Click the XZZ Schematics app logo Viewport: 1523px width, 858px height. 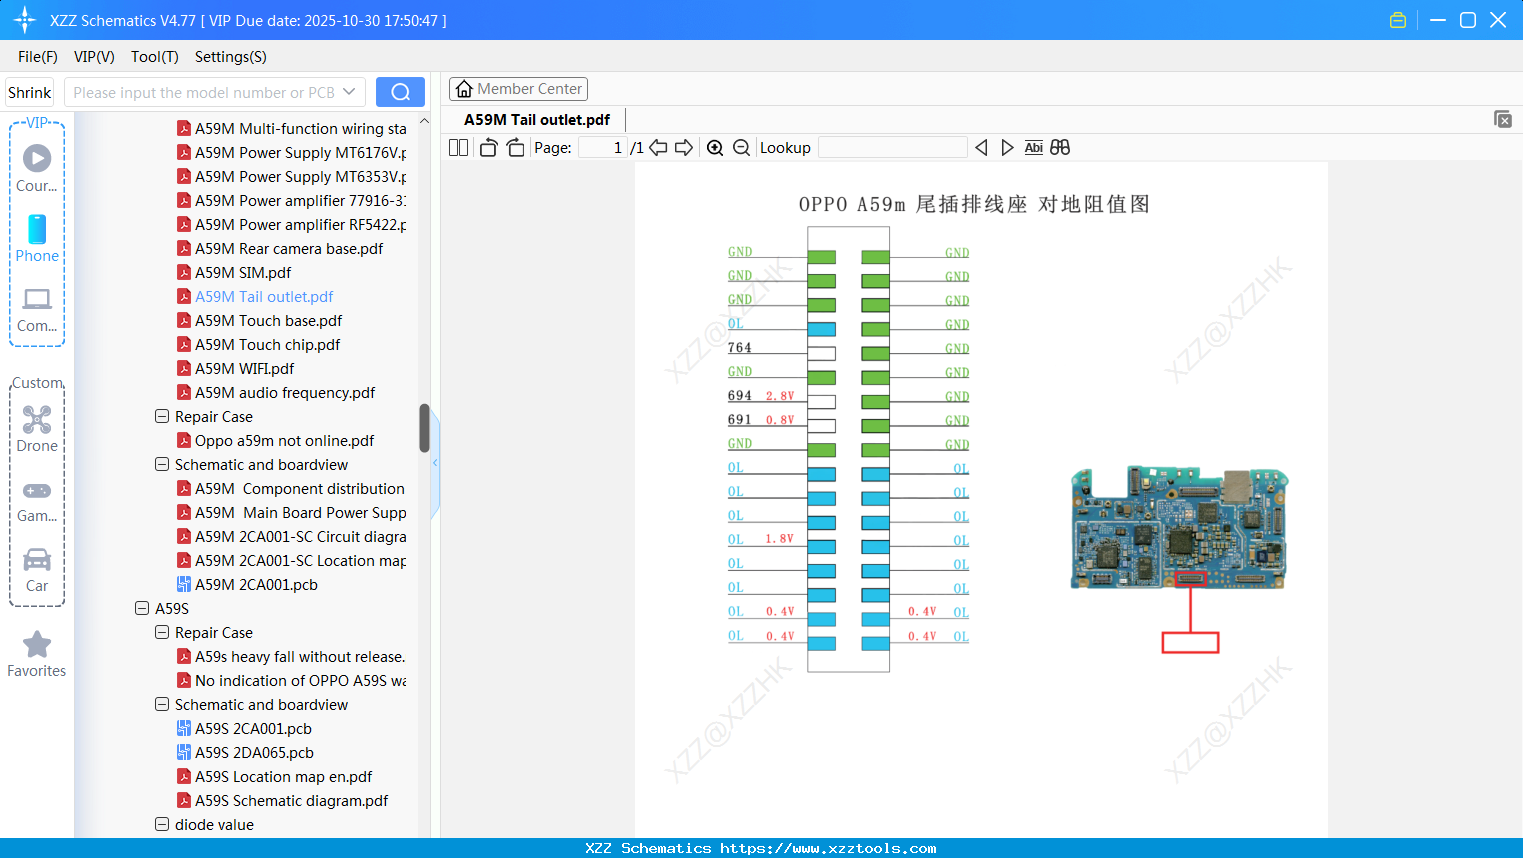pyautogui.click(x=25, y=20)
